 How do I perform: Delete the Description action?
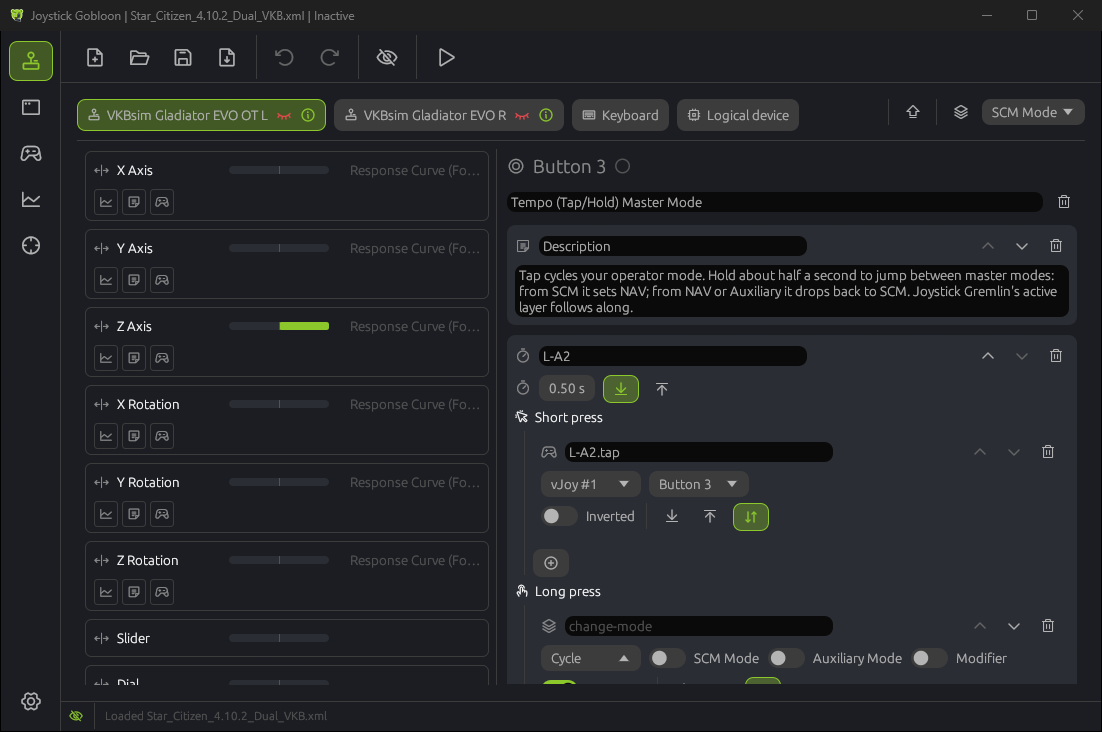[1056, 246]
